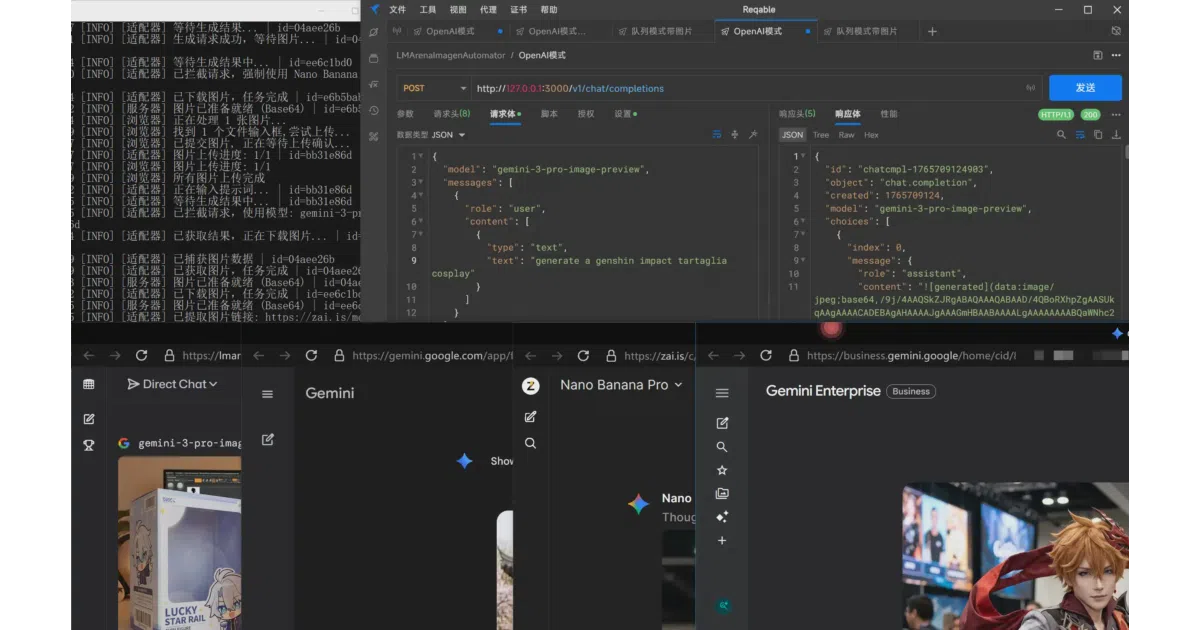This screenshot has width=1200, height=630.
Task: Switch to the 性能 response tab
Action: coord(889,114)
